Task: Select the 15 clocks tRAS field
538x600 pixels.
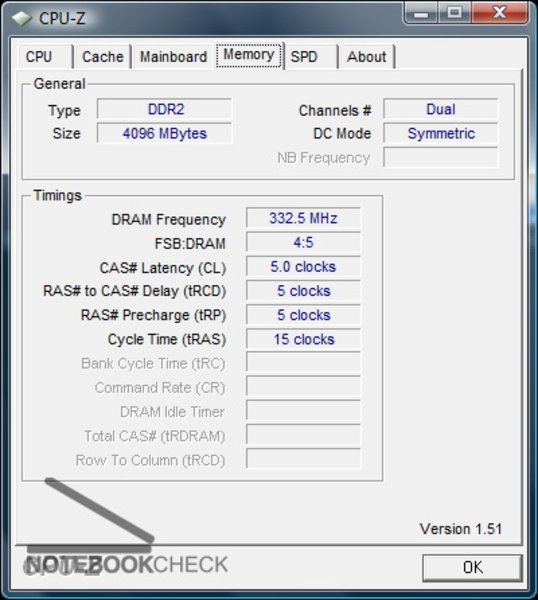Action: coord(303,339)
